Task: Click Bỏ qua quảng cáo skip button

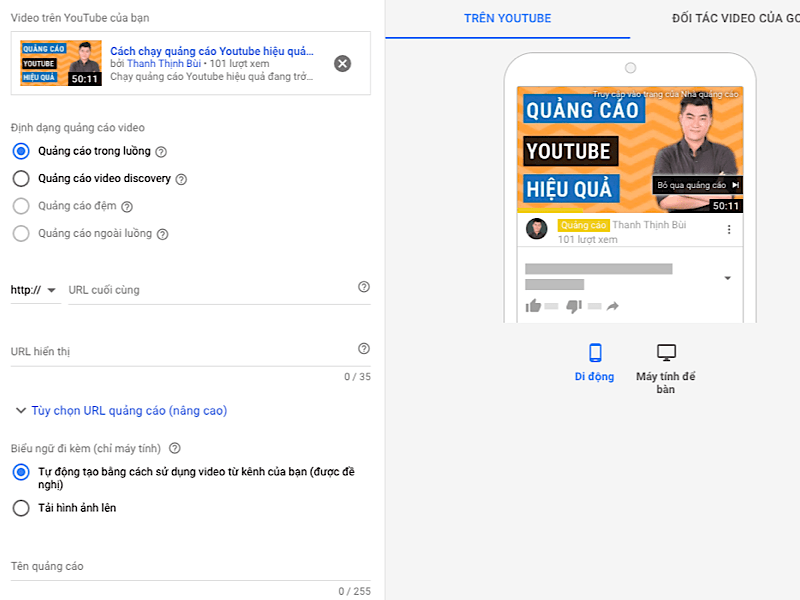Action: pyautogui.click(x=697, y=185)
